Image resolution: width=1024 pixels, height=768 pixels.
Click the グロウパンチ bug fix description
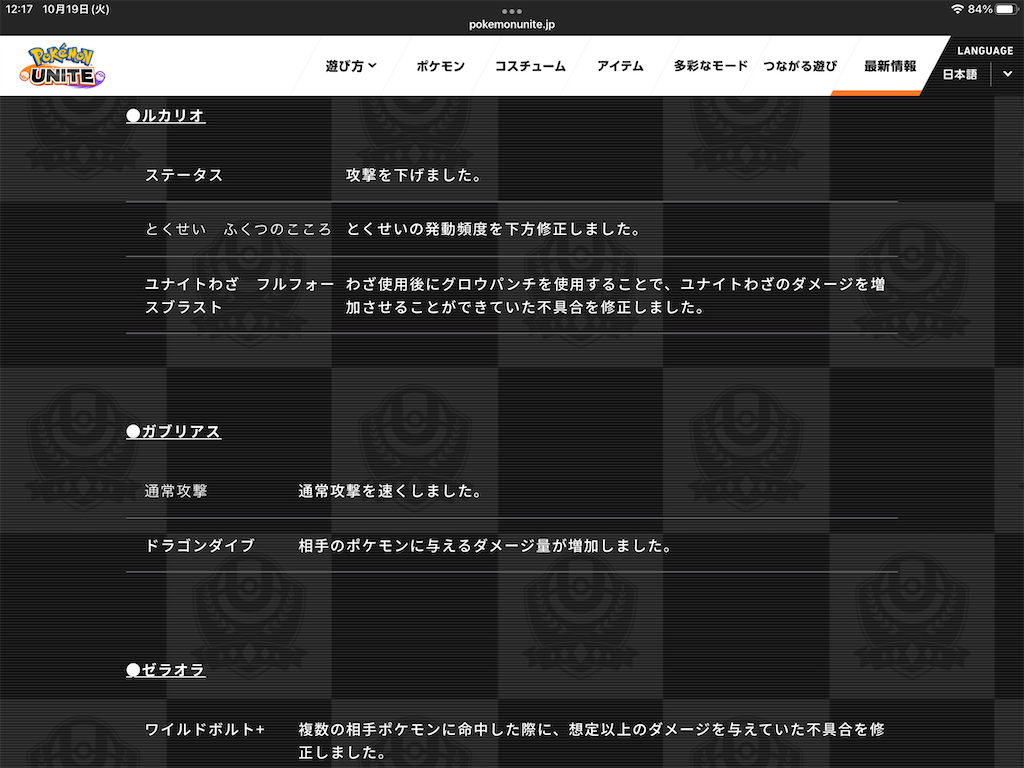[x=615, y=296]
